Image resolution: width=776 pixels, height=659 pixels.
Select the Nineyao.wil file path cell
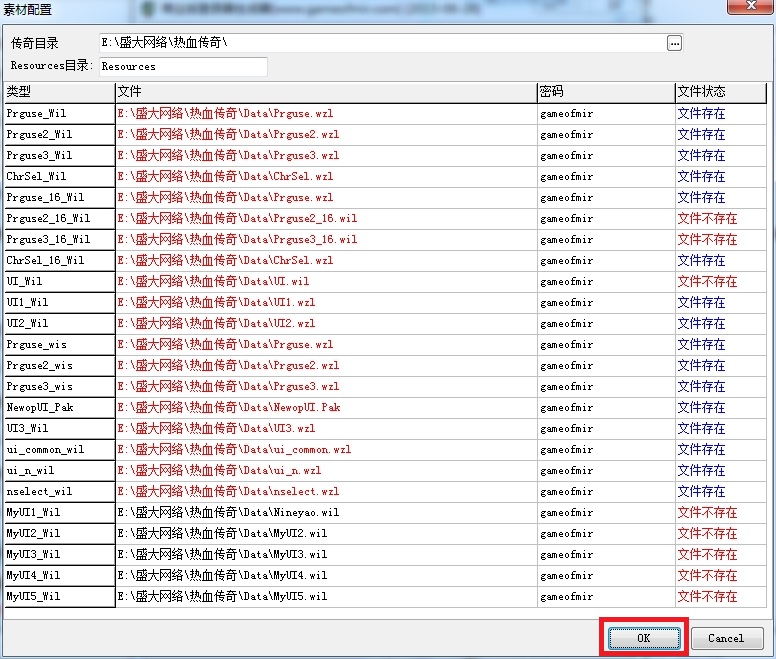(x=325, y=513)
